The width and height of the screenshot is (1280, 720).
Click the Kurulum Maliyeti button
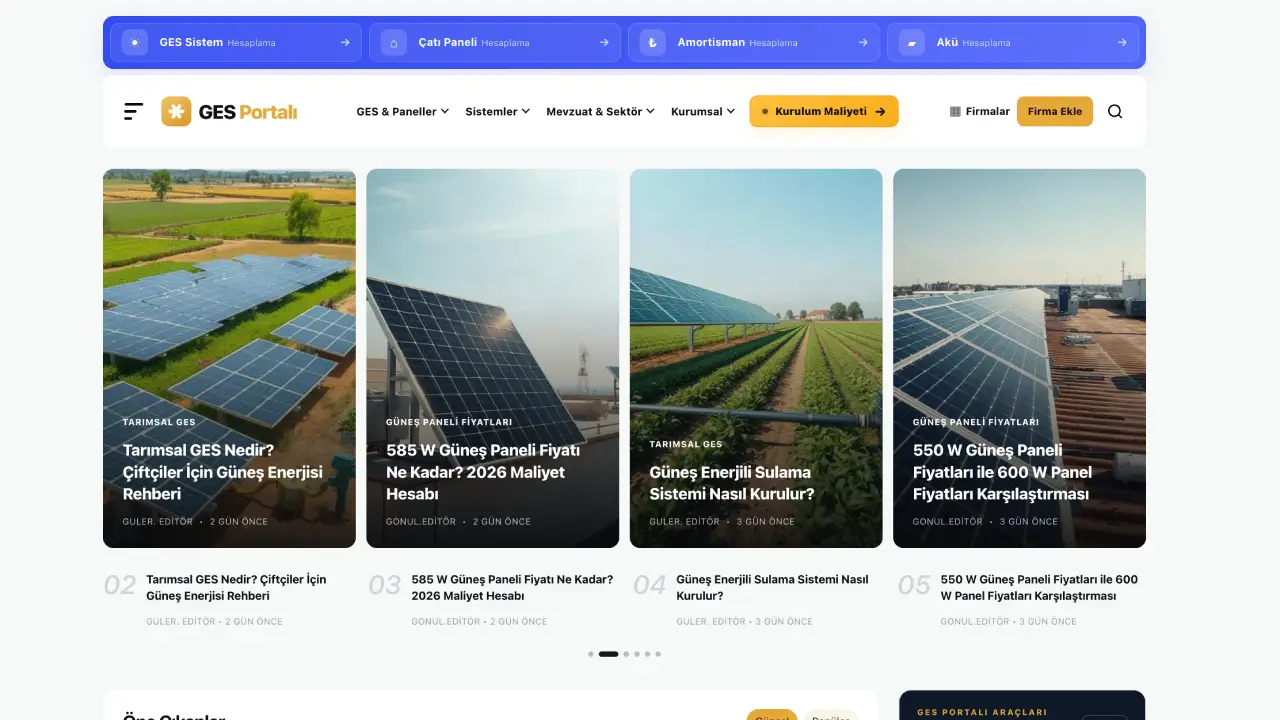(824, 111)
